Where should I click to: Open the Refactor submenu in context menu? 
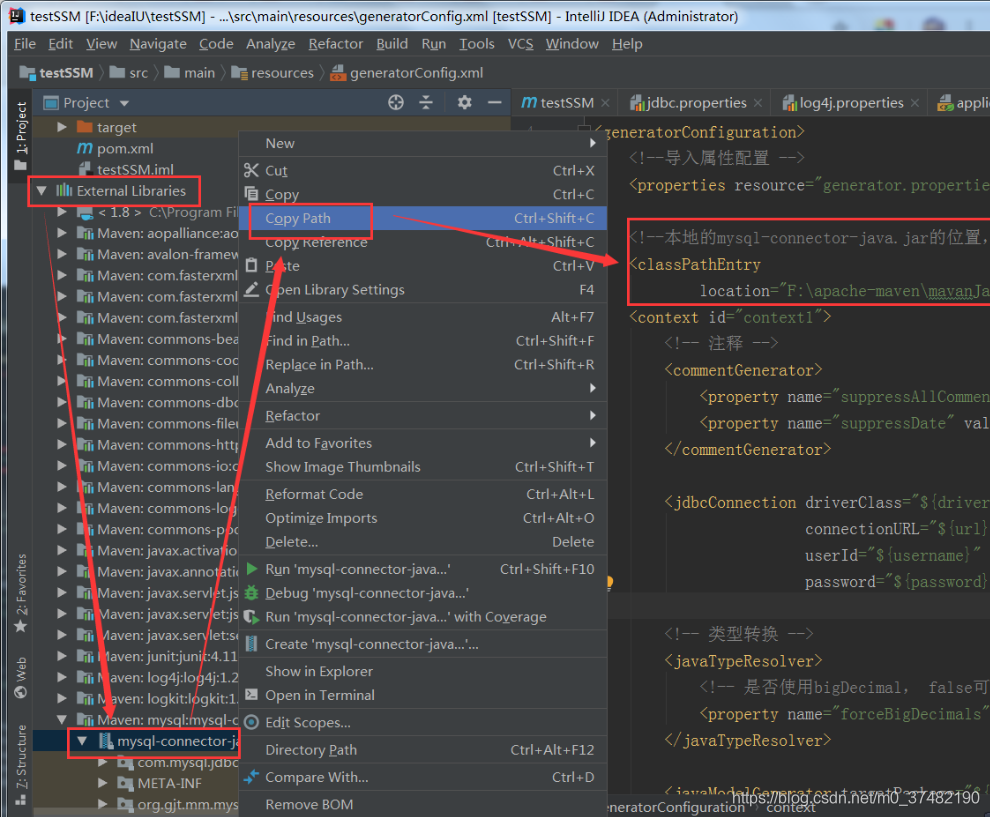(x=423, y=415)
